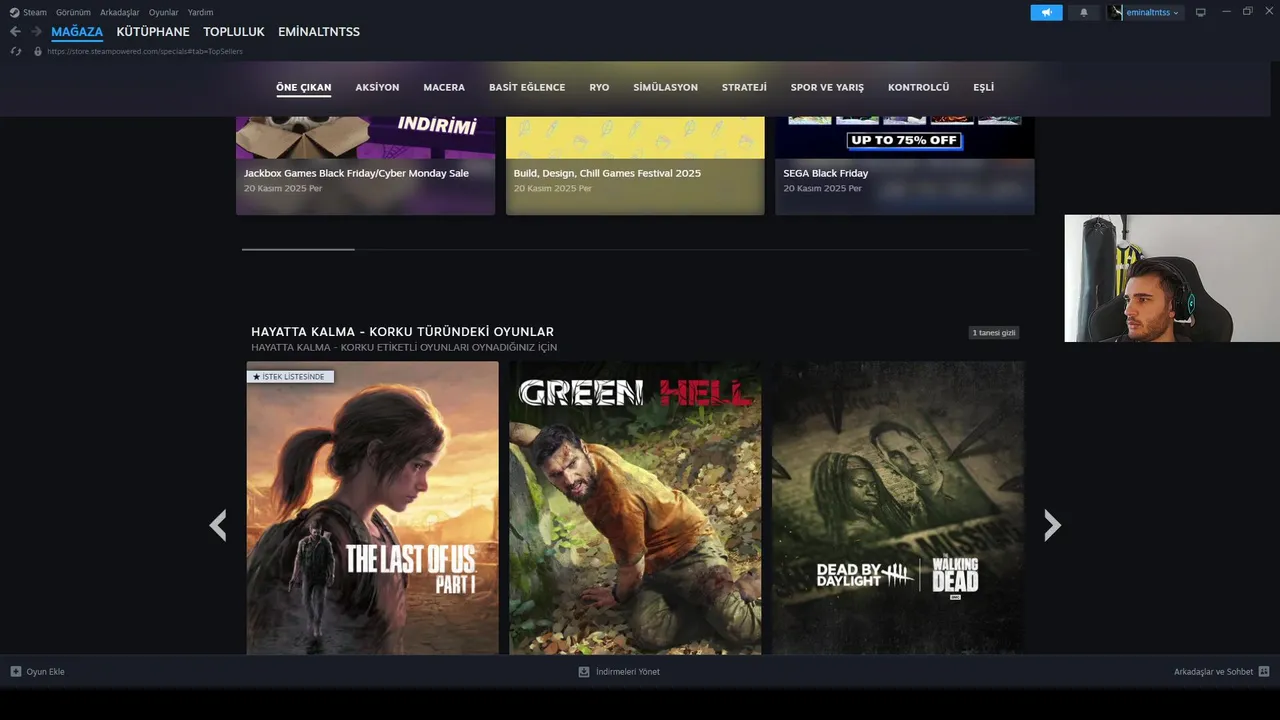Switch to the TOPLULUK tab
The image size is (1280, 720).
point(234,32)
